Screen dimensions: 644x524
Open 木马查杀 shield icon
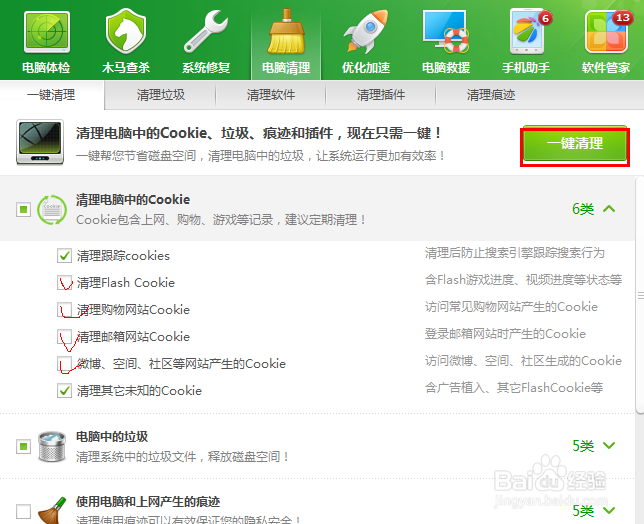tap(126, 32)
